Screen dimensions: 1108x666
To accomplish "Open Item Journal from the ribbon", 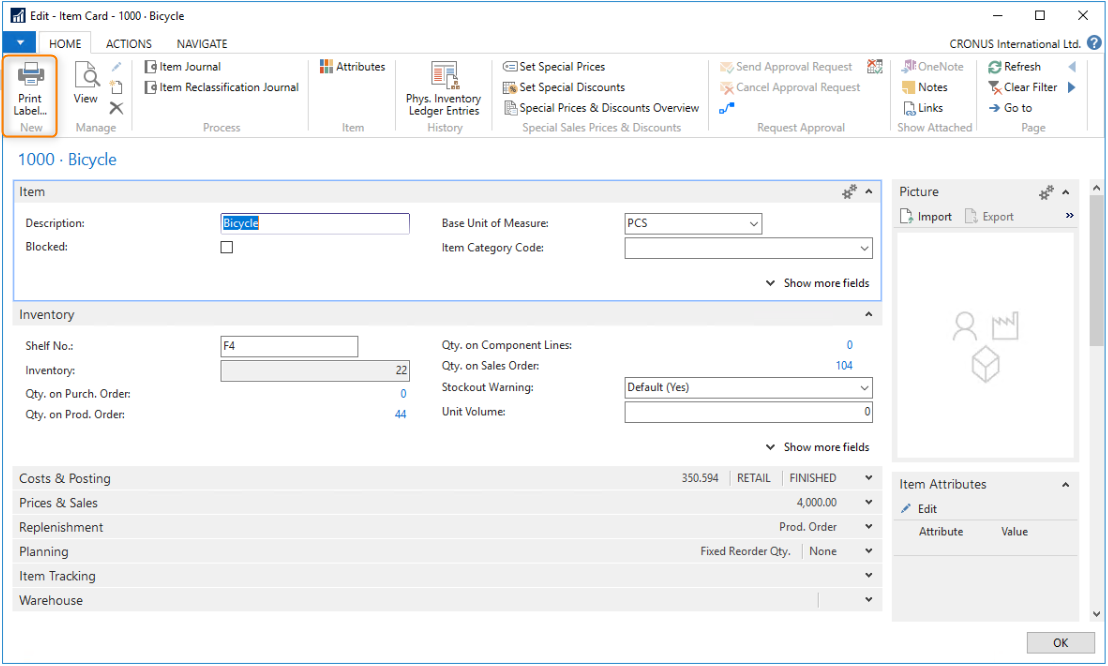I will point(183,66).
